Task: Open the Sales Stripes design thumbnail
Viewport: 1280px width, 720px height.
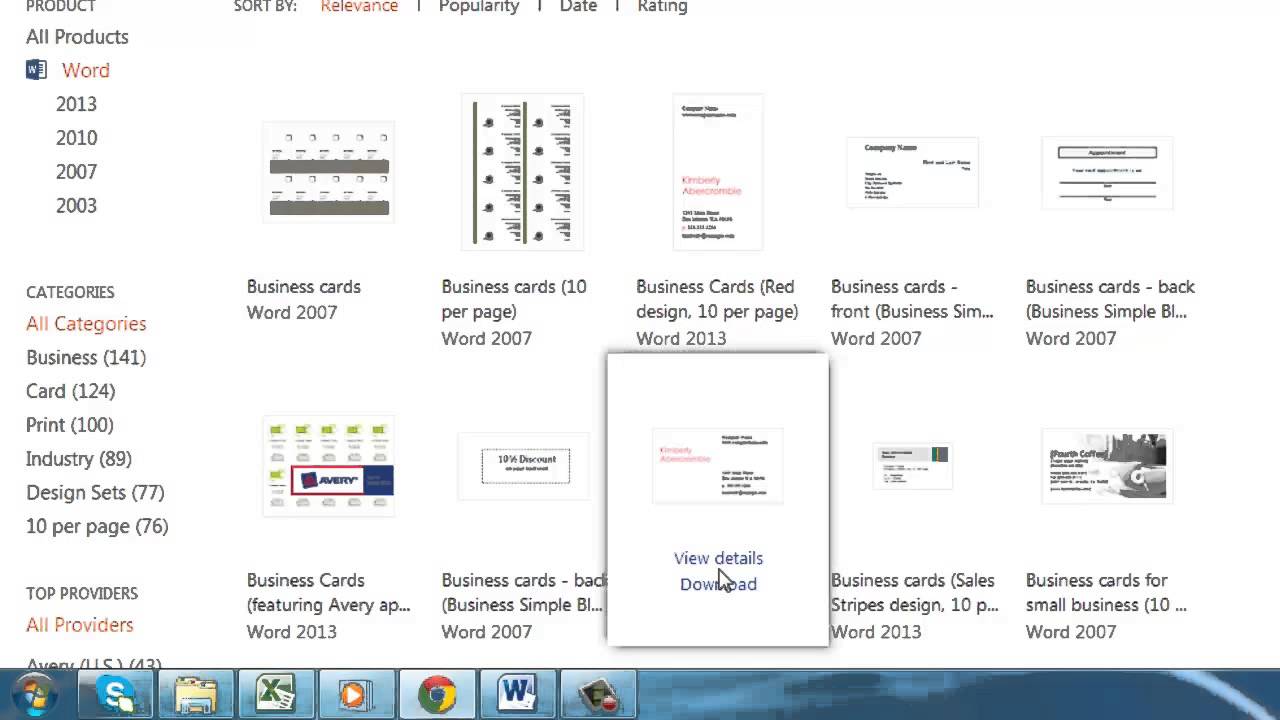Action: point(912,466)
